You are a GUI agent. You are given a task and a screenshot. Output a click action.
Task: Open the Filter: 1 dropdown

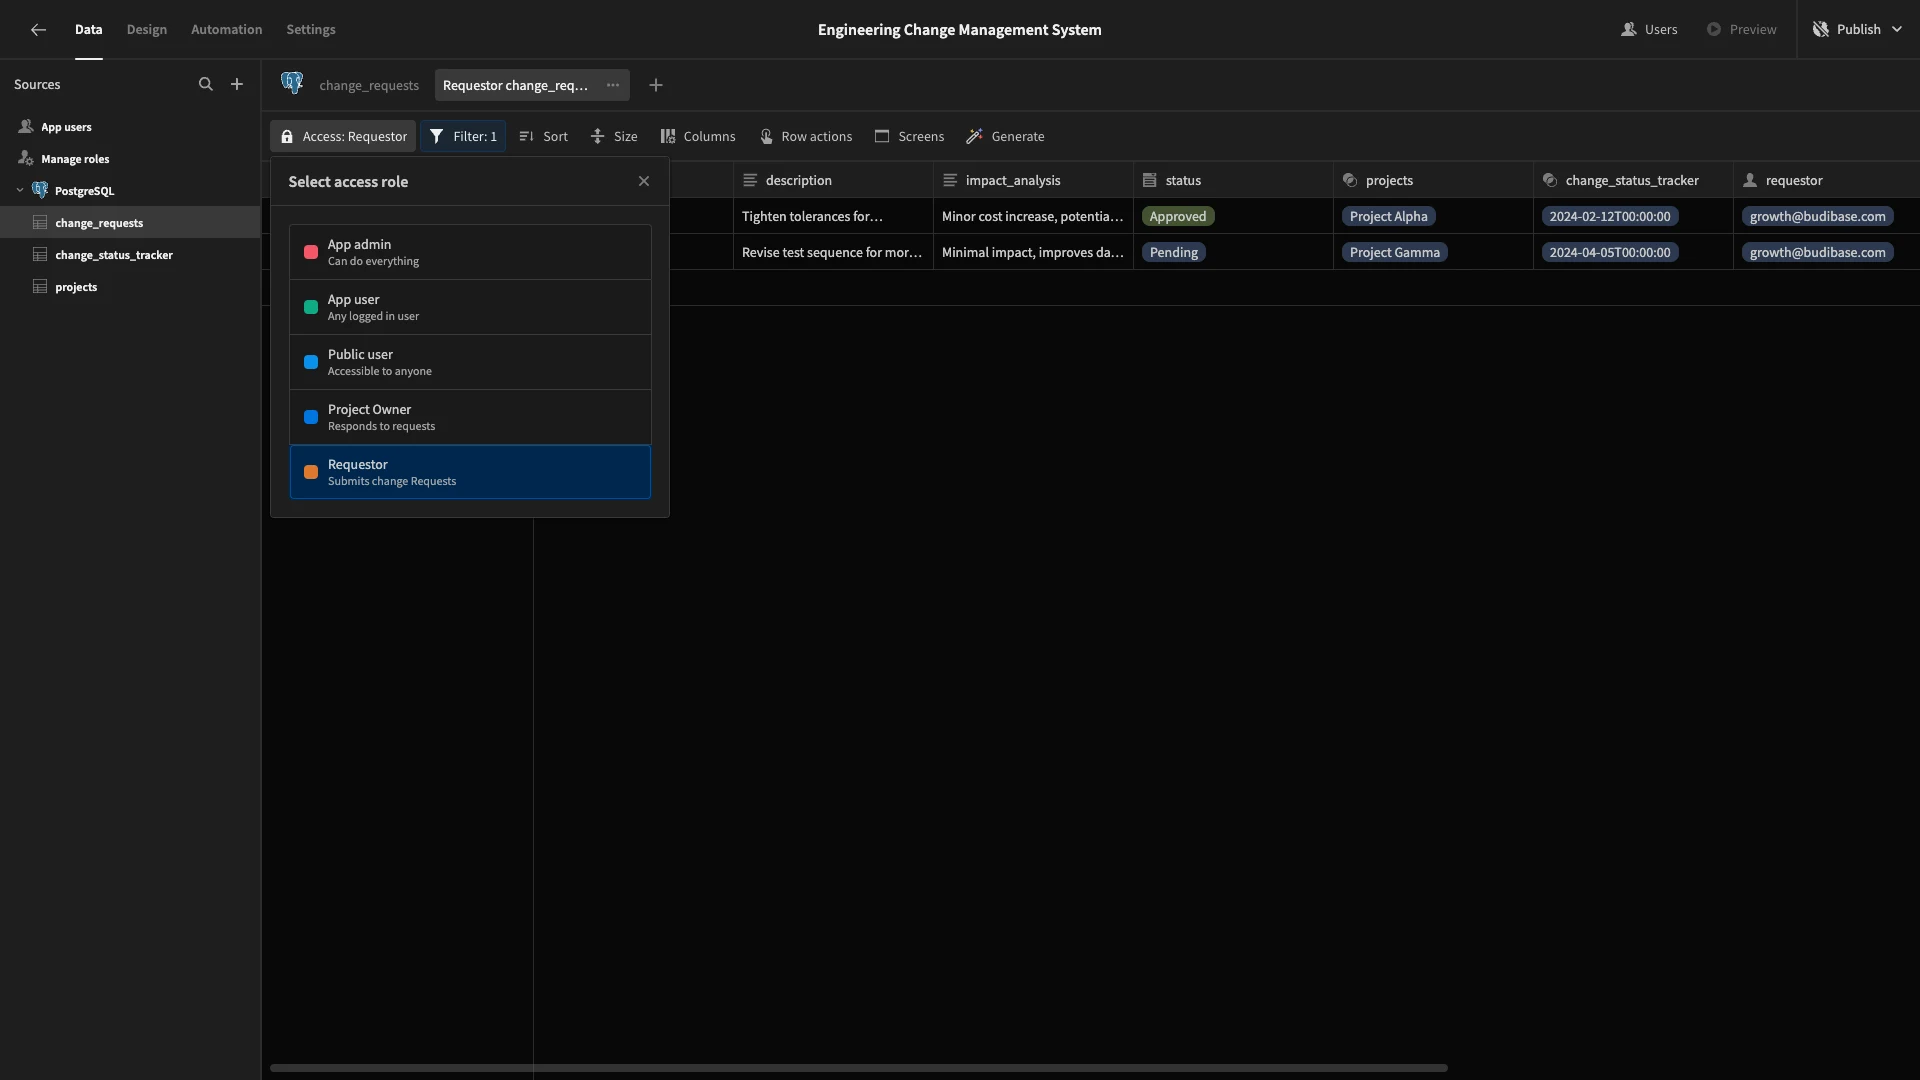[x=463, y=136]
